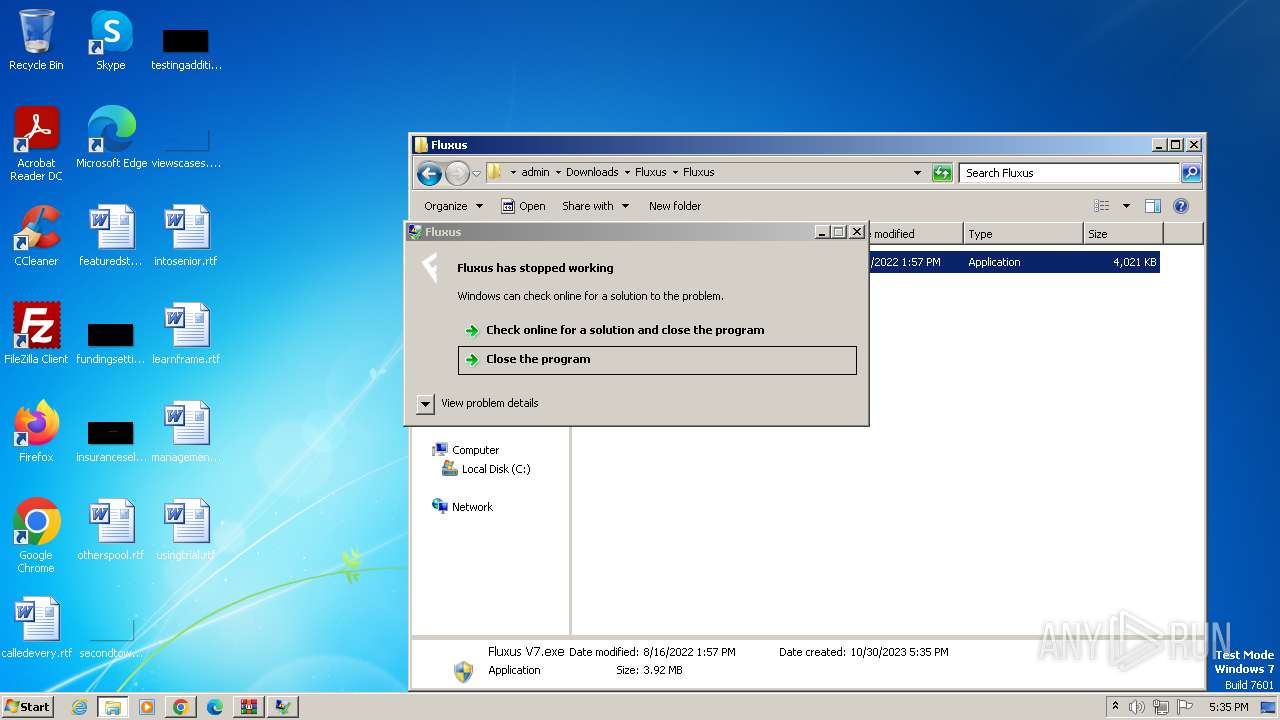Viewport: 1280px width, 720px height.
Task: Click the Google Chrome taskbar icon
Action: 181,707
